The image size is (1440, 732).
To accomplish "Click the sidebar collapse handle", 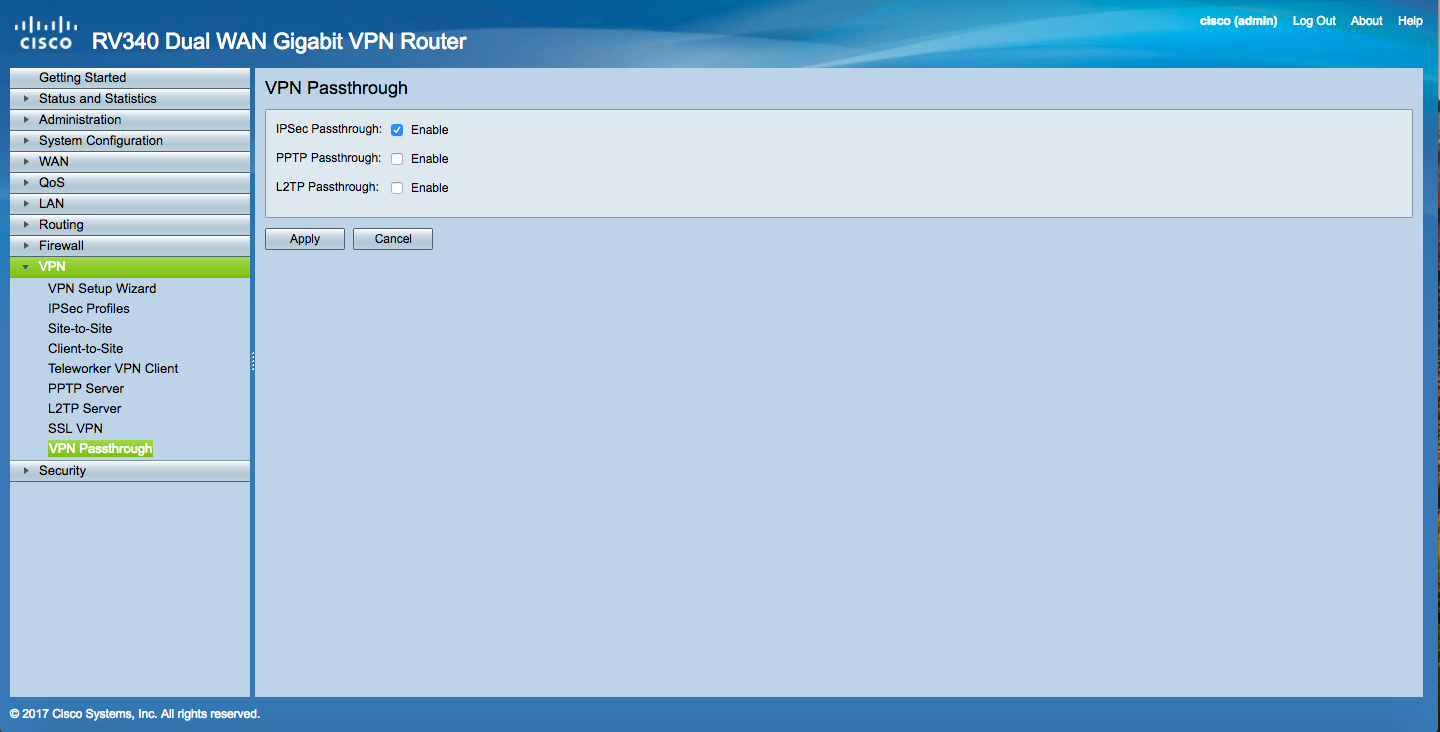I will tap(253, 361).
